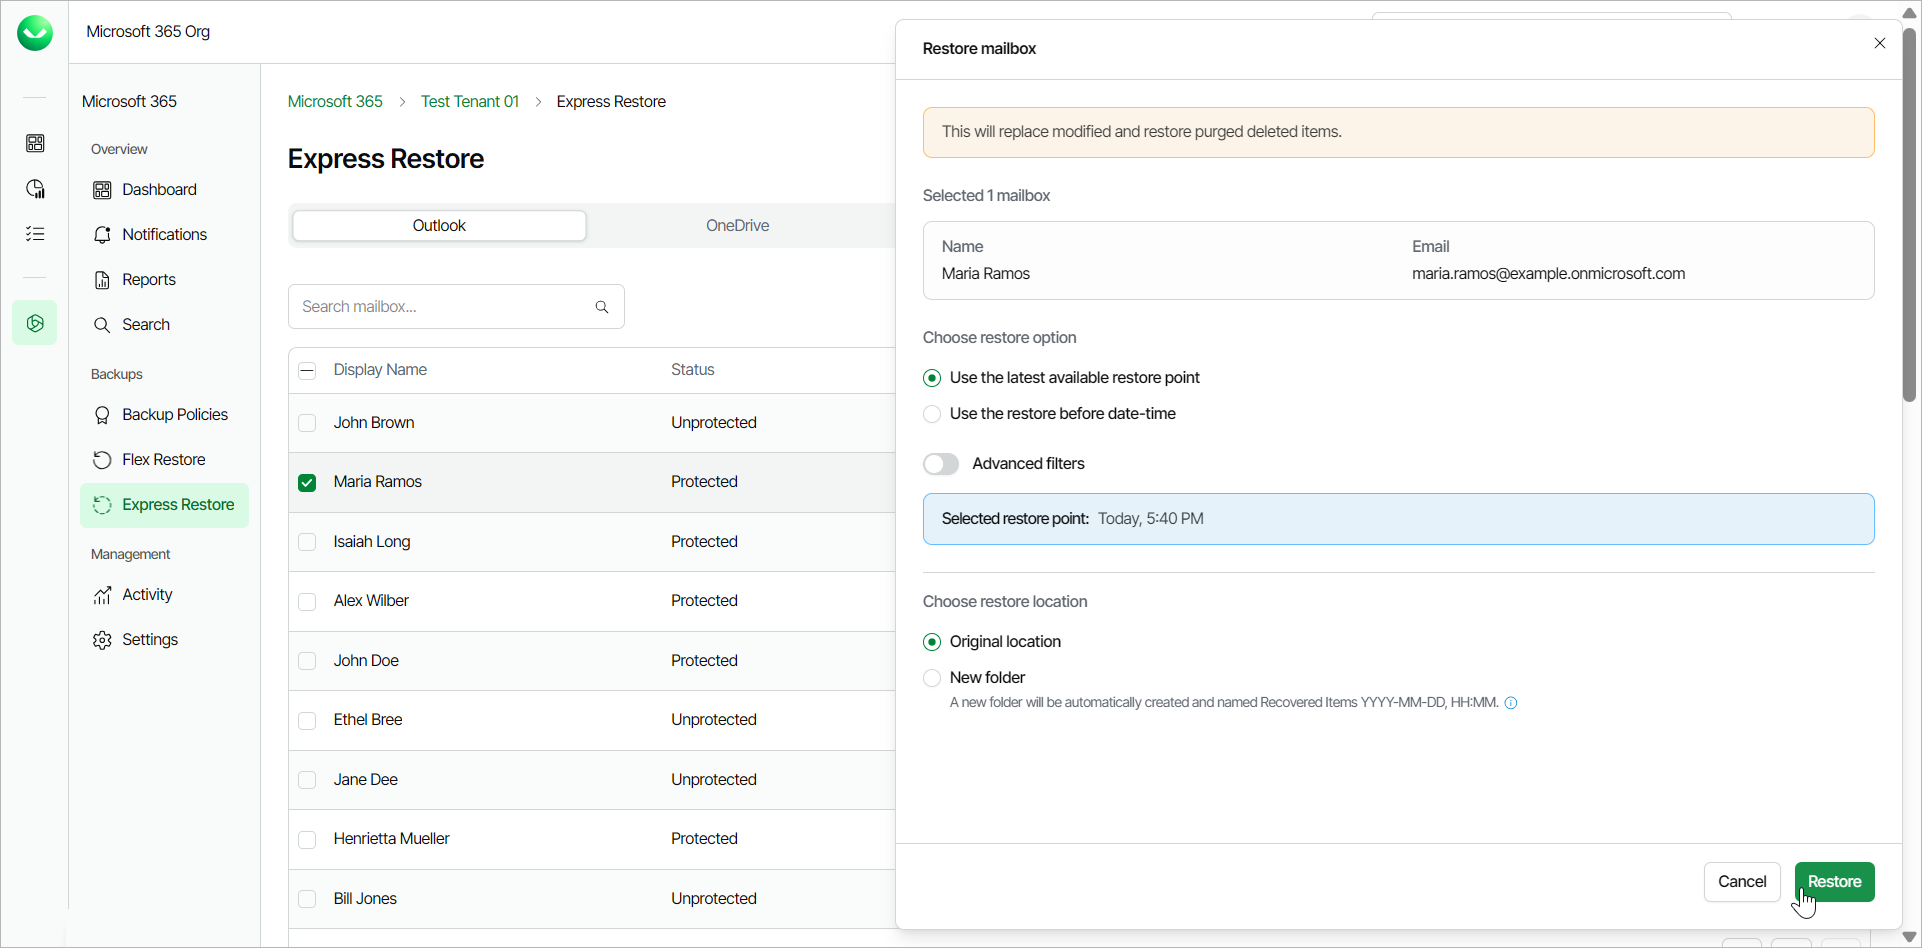Image resolution: width=1922 pixels, height=948 pixels.
Task: Check the John Brown checkbox
Action: [307, 423]
